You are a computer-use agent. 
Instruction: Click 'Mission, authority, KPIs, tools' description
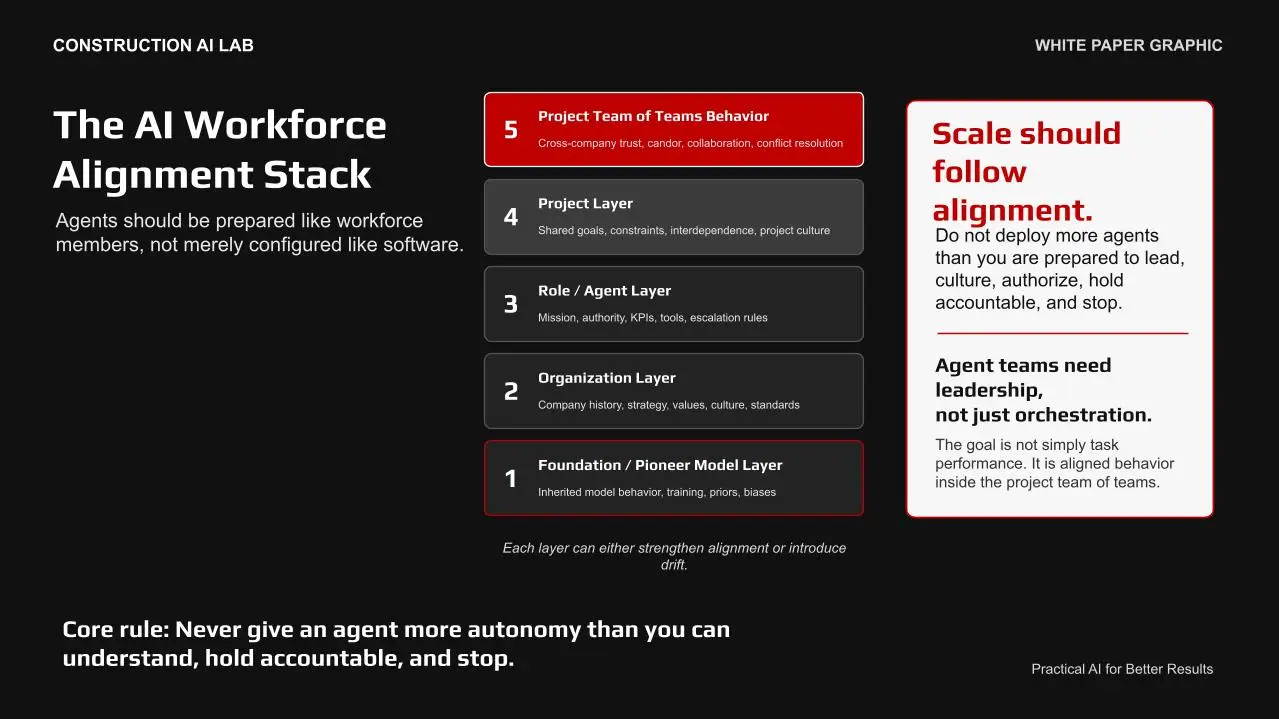tap(653, 317)
